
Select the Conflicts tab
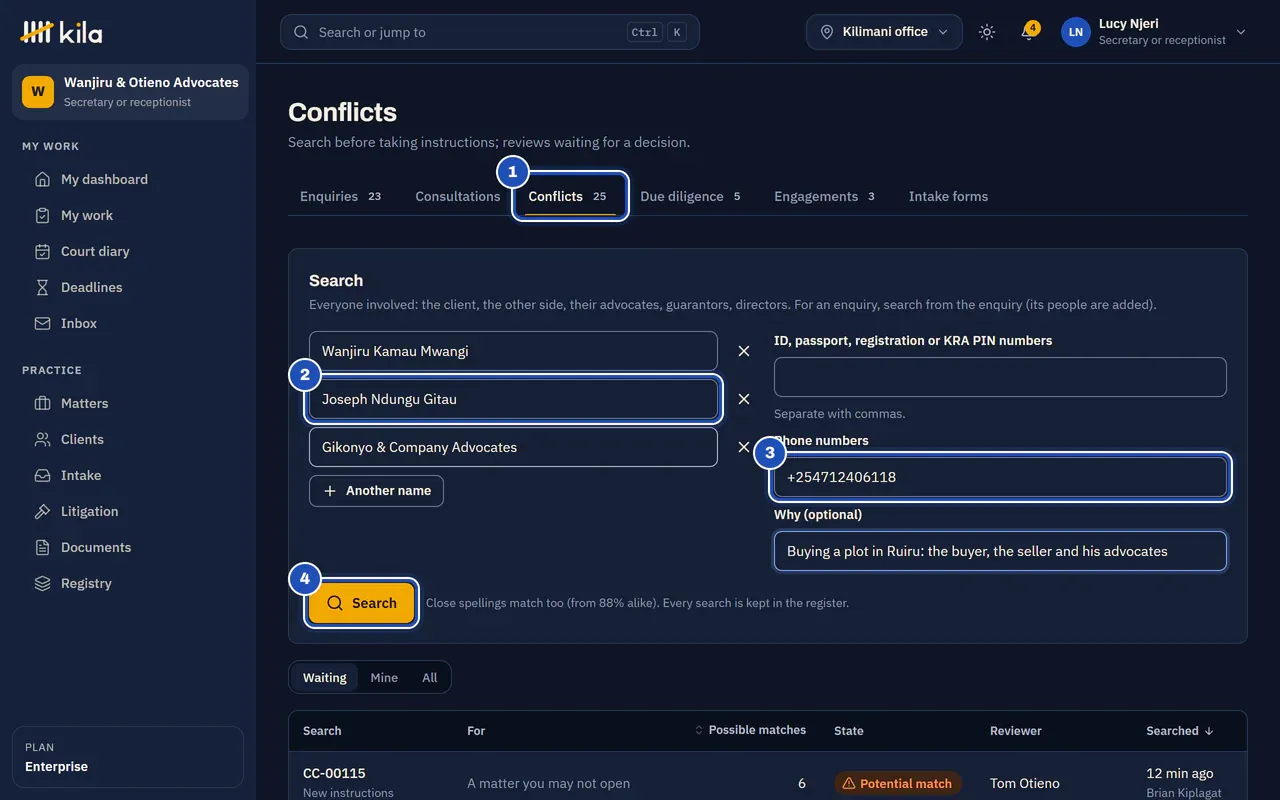point(570,196)
